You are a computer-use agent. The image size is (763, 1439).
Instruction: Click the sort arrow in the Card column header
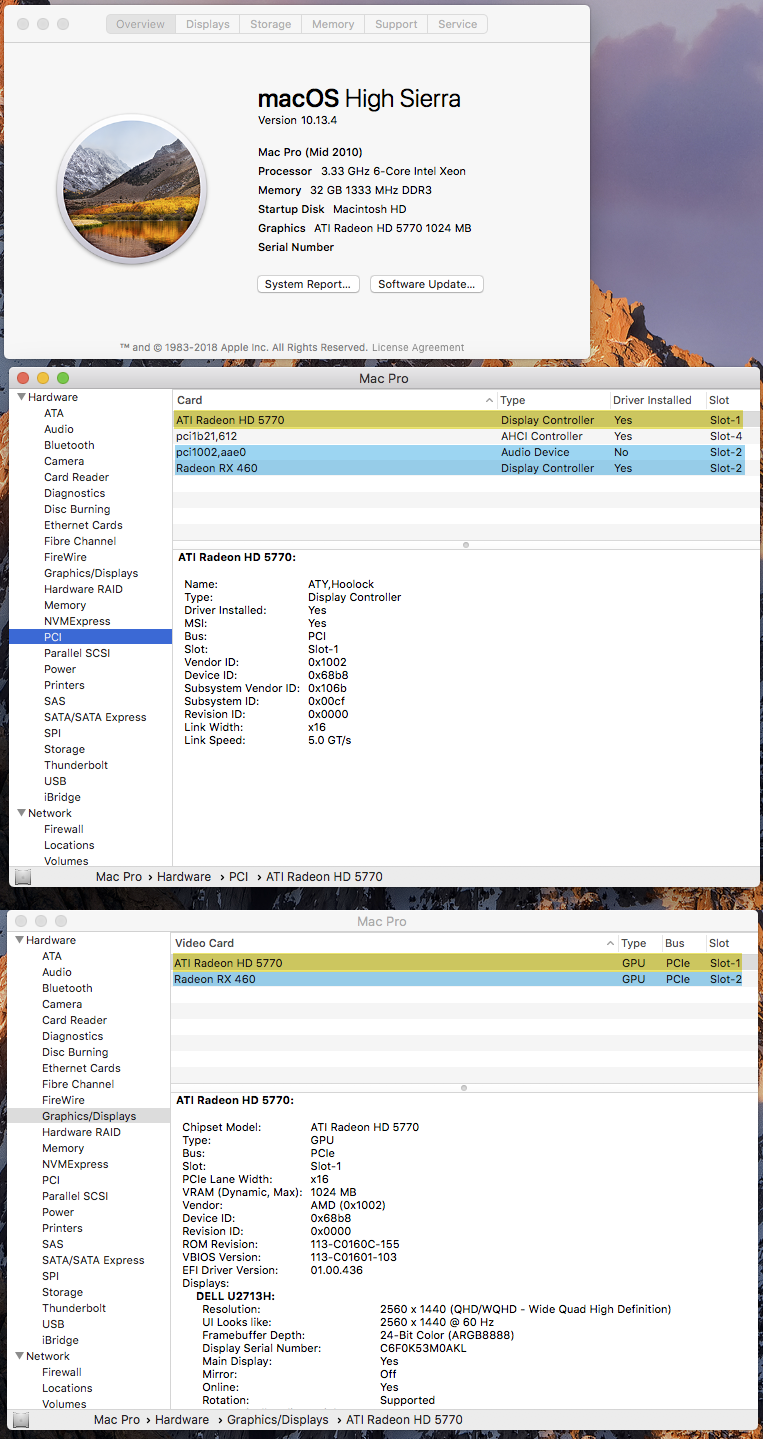(x=489, y=400)
